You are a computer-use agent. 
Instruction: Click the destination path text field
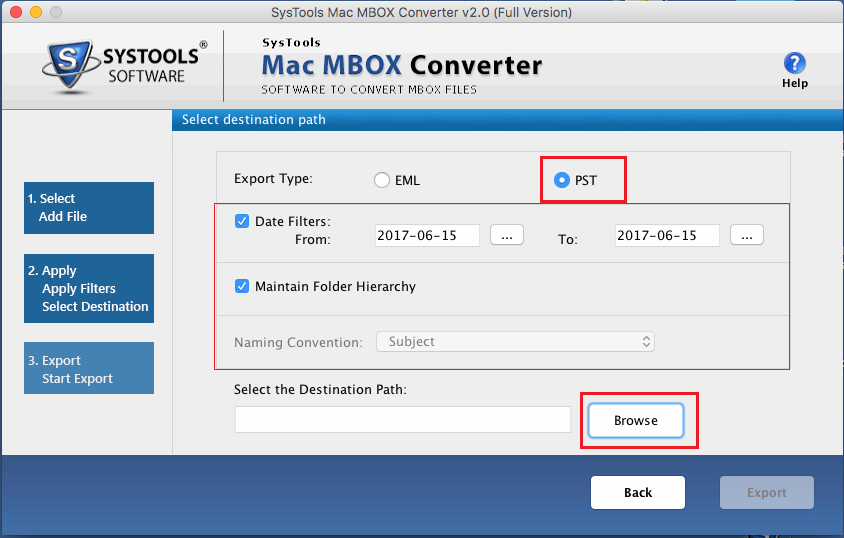pos(402,420)
